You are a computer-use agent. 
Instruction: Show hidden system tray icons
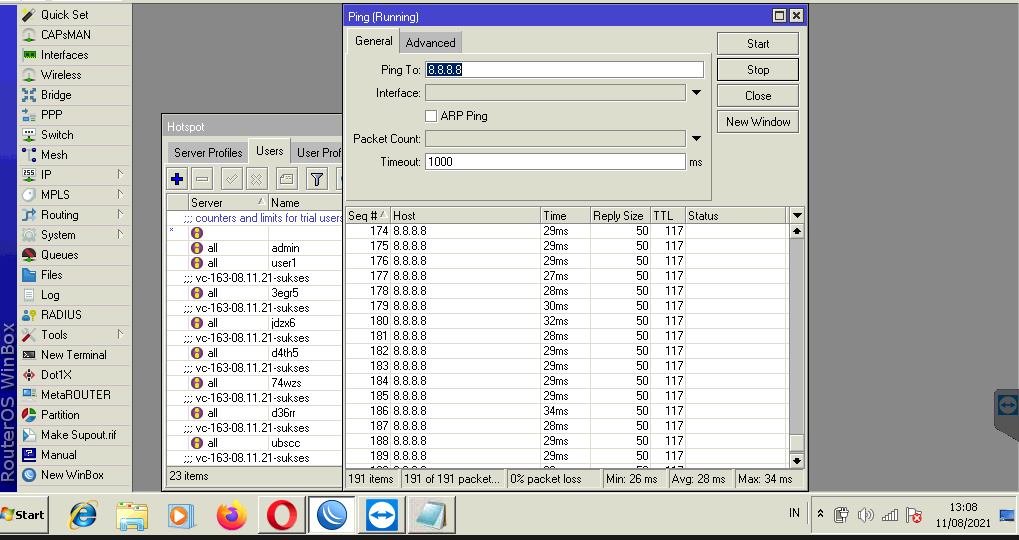pyautogui.click(x=821, y=514)
